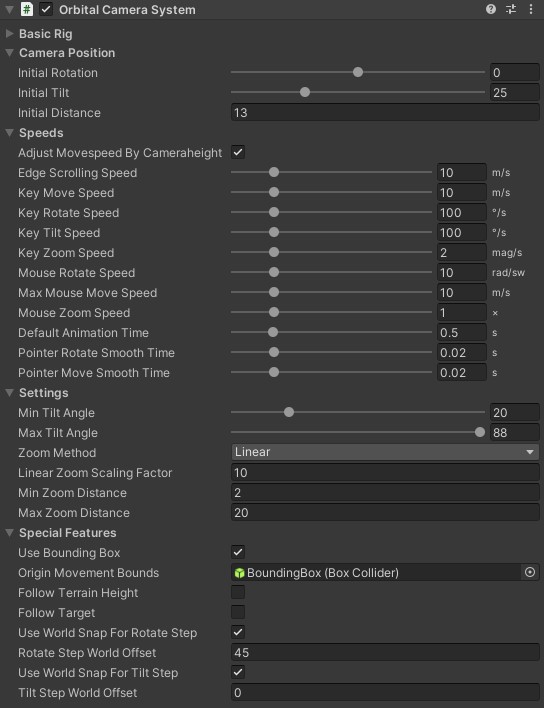
Task: Click the Key Zoom Speed value field
Action: (461, 252)
